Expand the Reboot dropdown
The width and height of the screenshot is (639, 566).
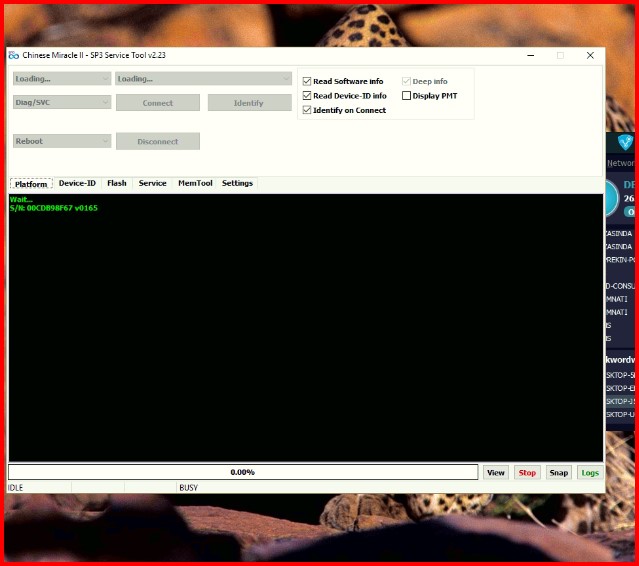click(62, 141)
